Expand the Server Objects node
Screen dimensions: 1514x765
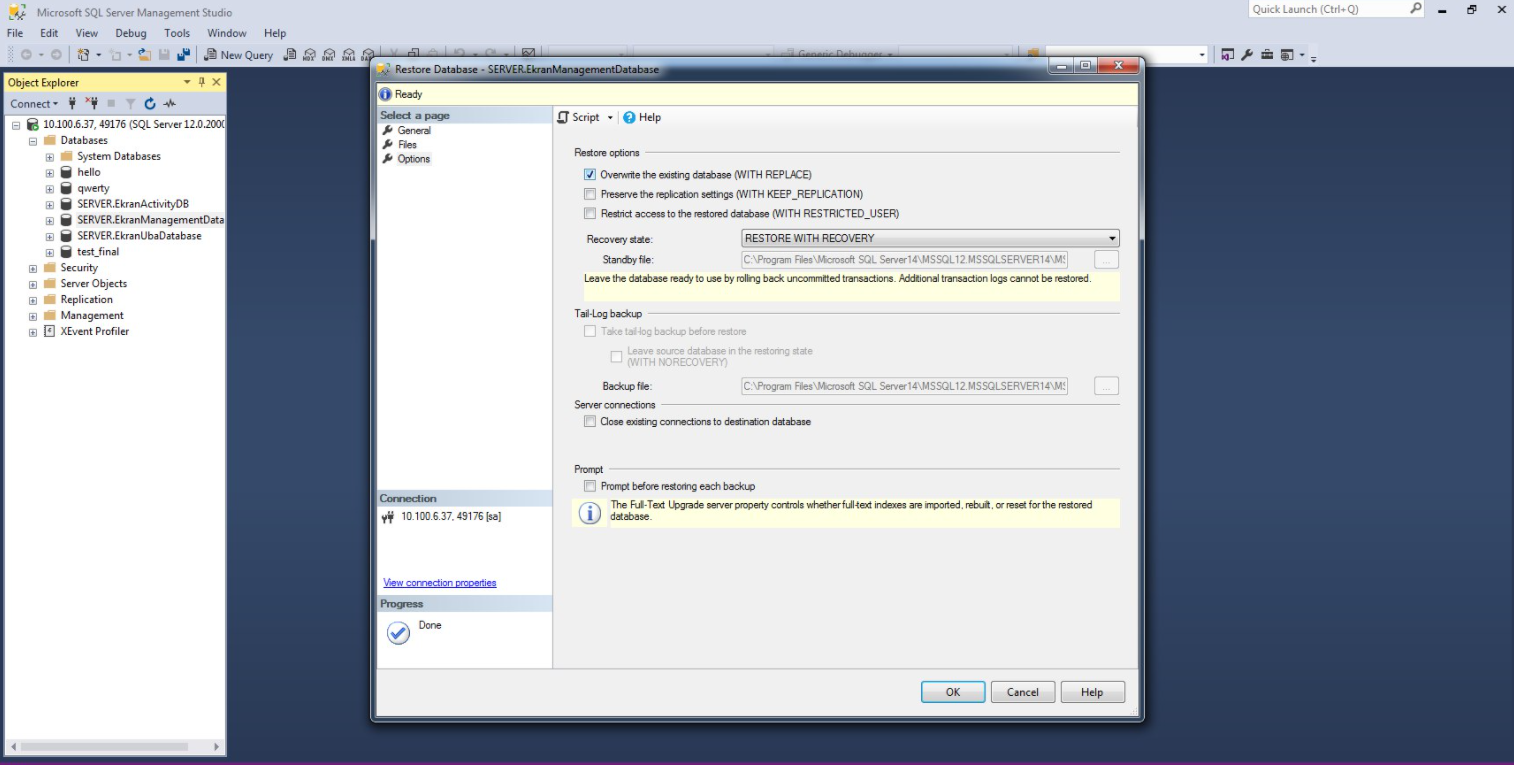coord(33,284)
